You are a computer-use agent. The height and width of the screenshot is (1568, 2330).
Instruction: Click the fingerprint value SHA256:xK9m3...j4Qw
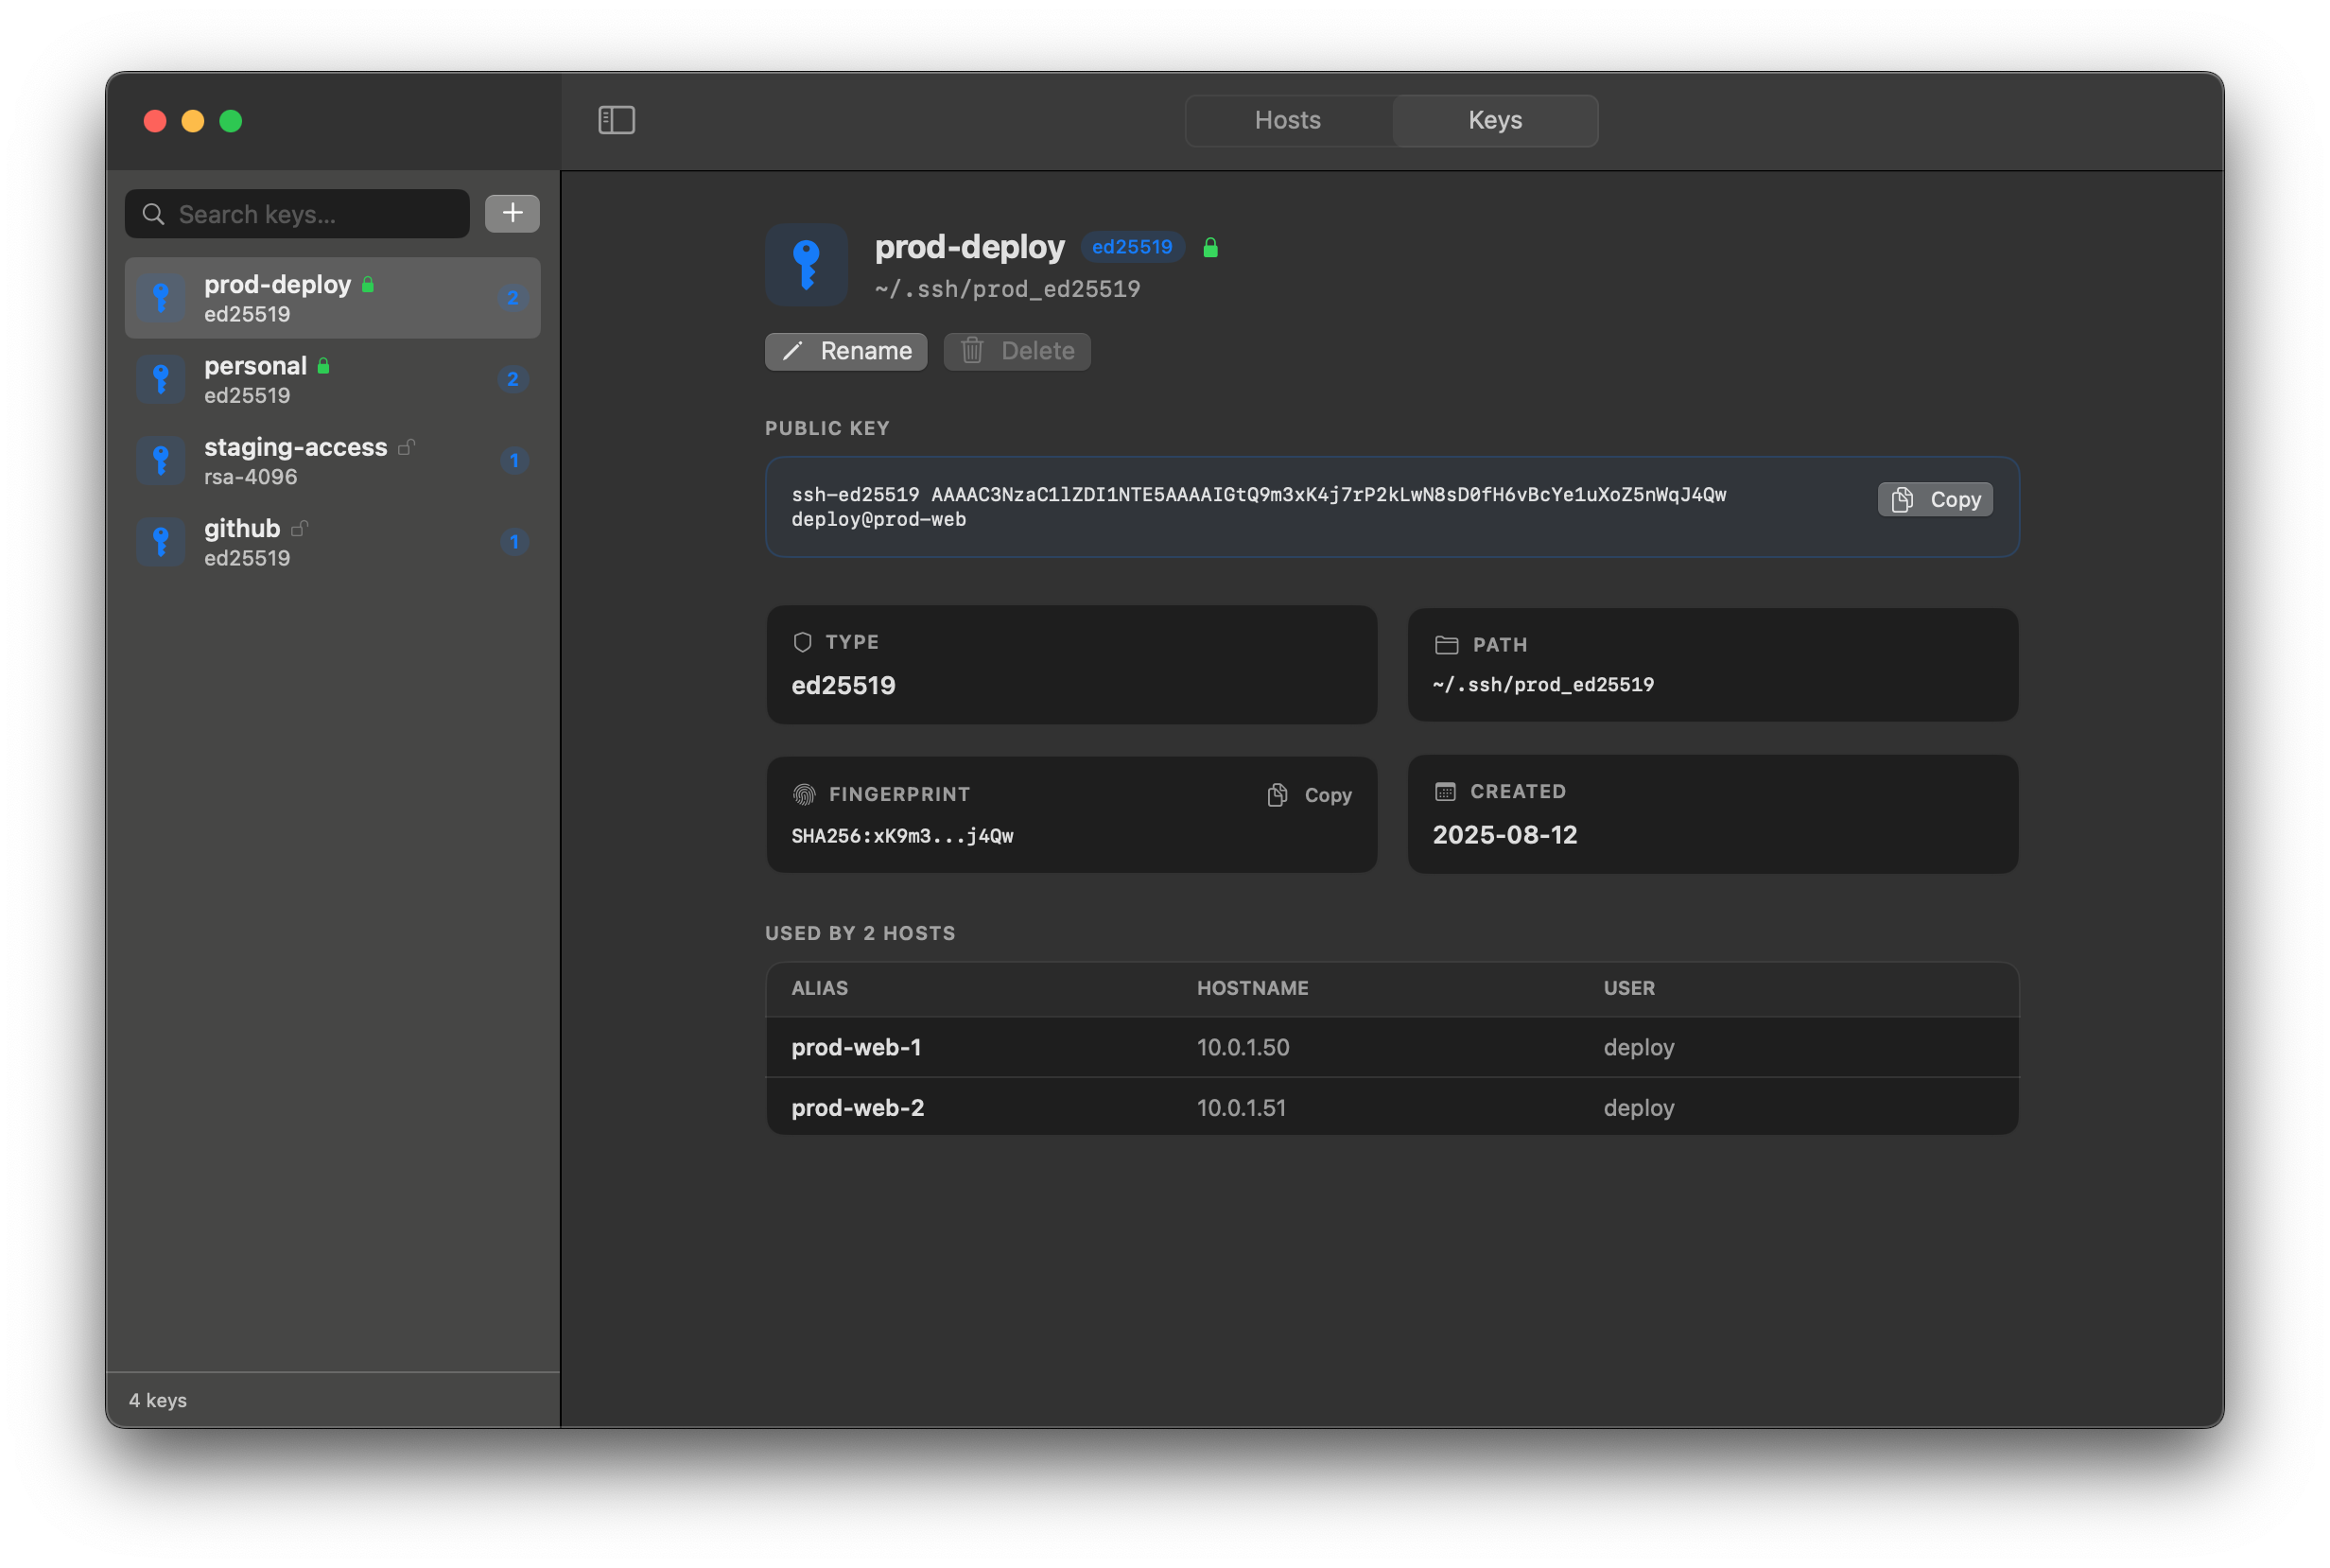coord(902,836)
